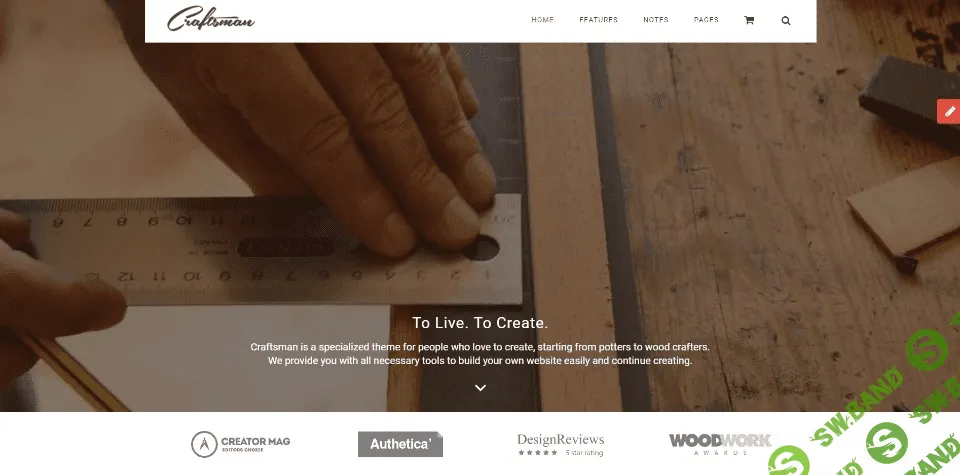The width and height of the screenshot is (960, 475).
Task: Open the Notes menu item
Action: [656, 20]
